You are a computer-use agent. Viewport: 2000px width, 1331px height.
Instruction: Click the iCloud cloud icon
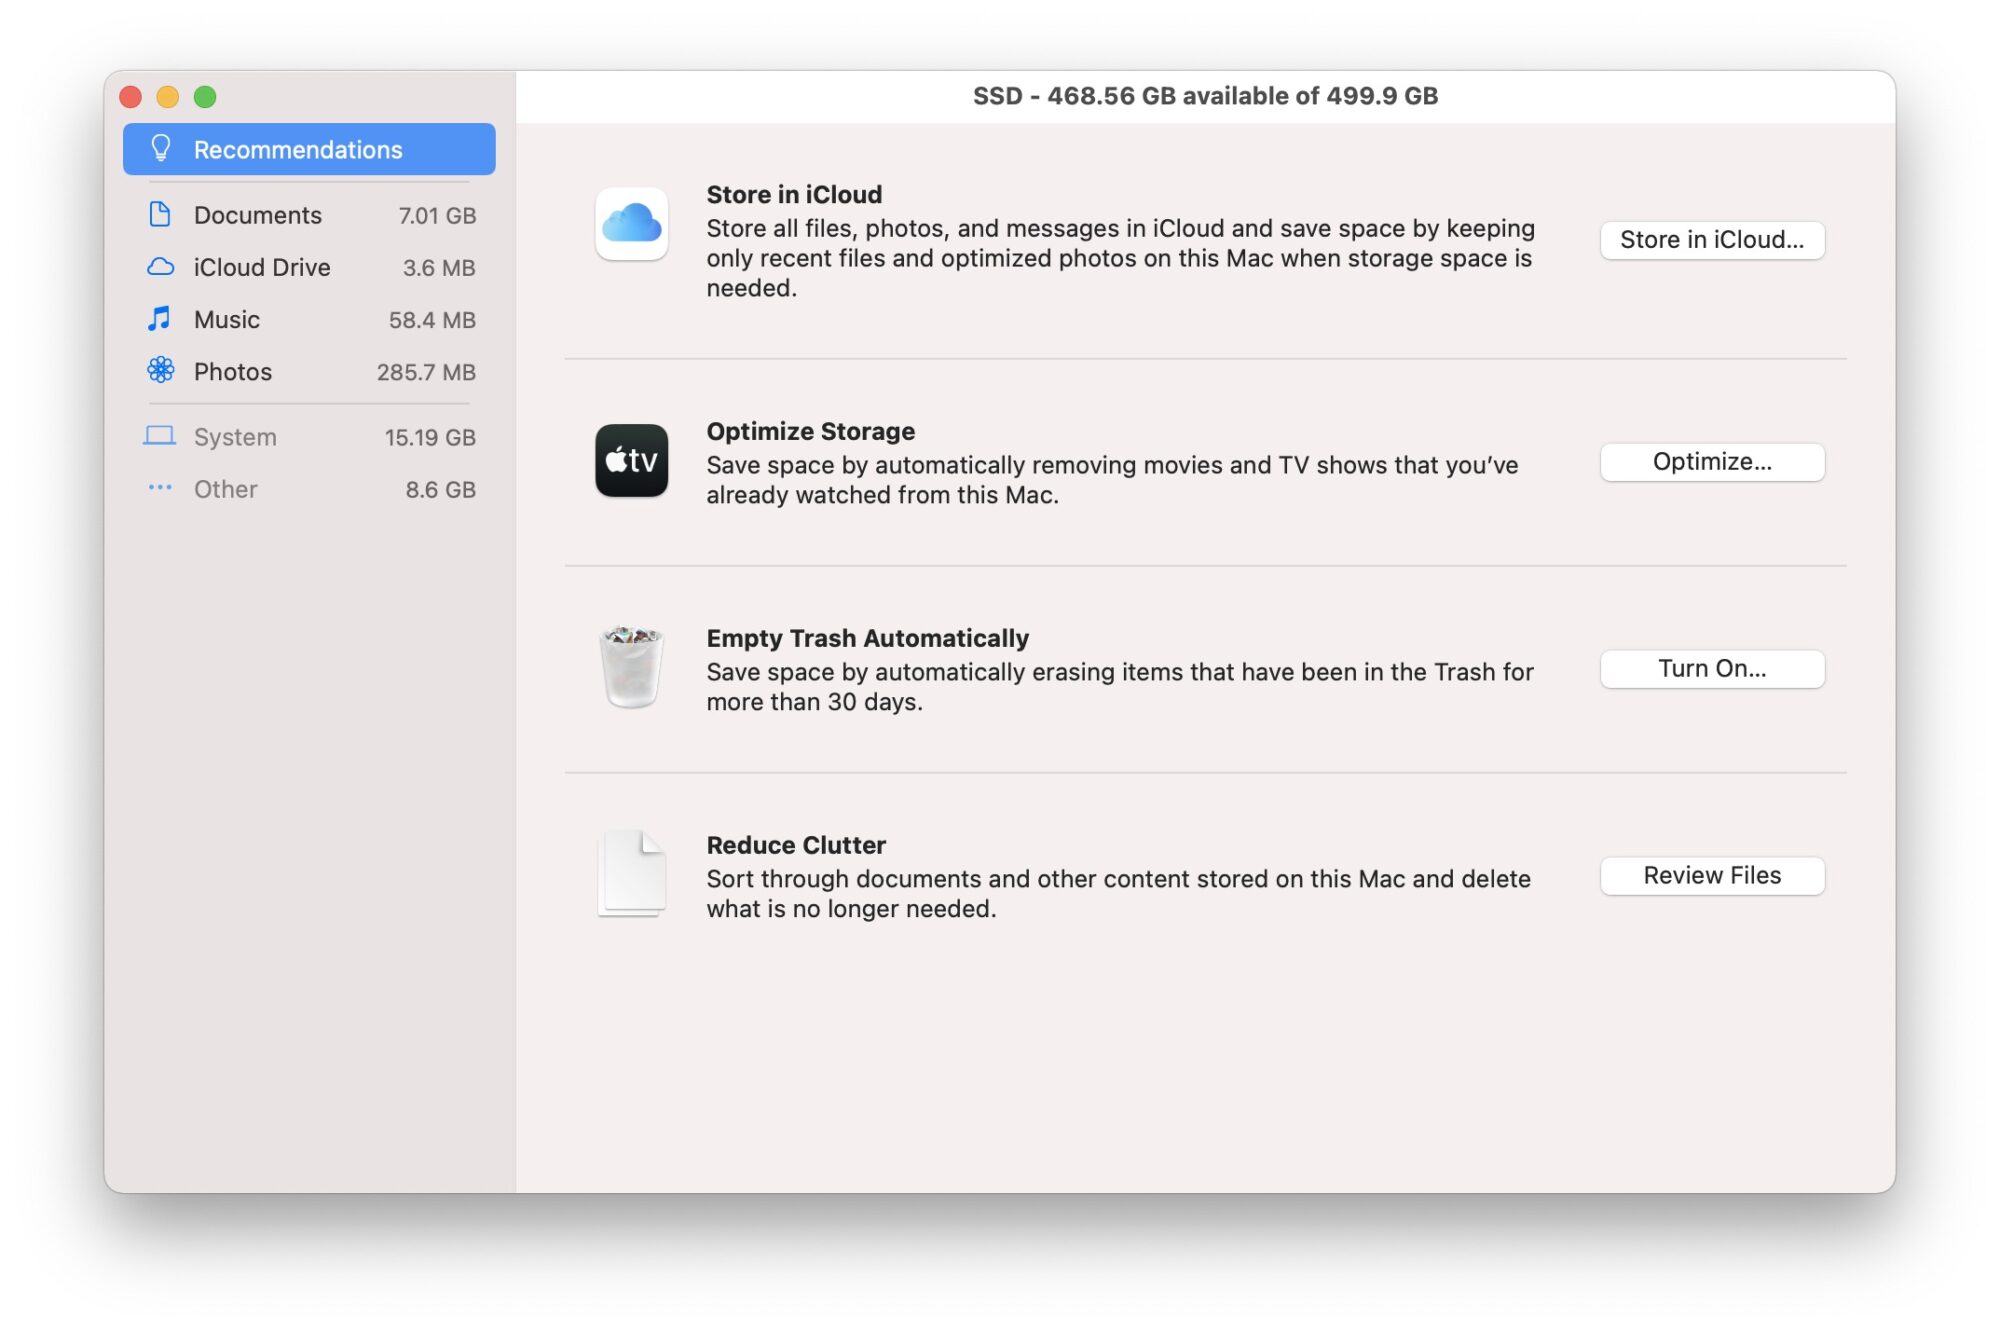(x=631, y=224)
